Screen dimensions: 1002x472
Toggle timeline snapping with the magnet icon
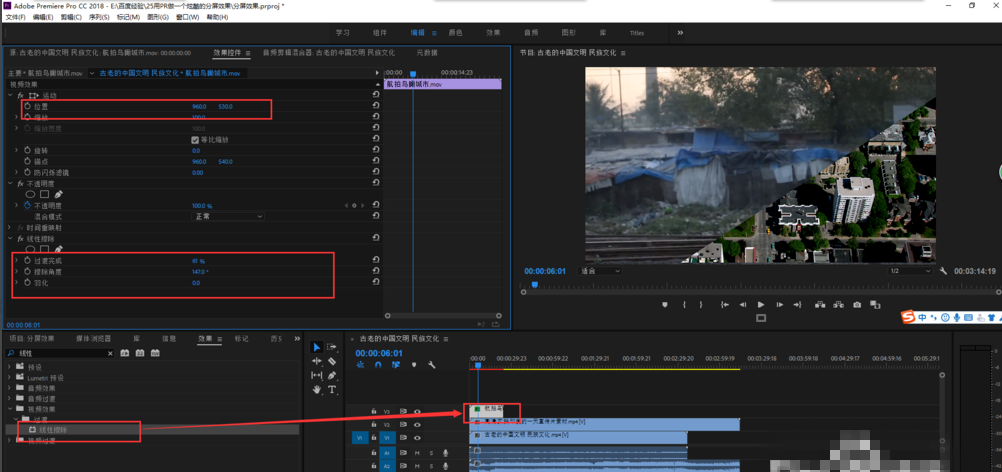(378, 365)
